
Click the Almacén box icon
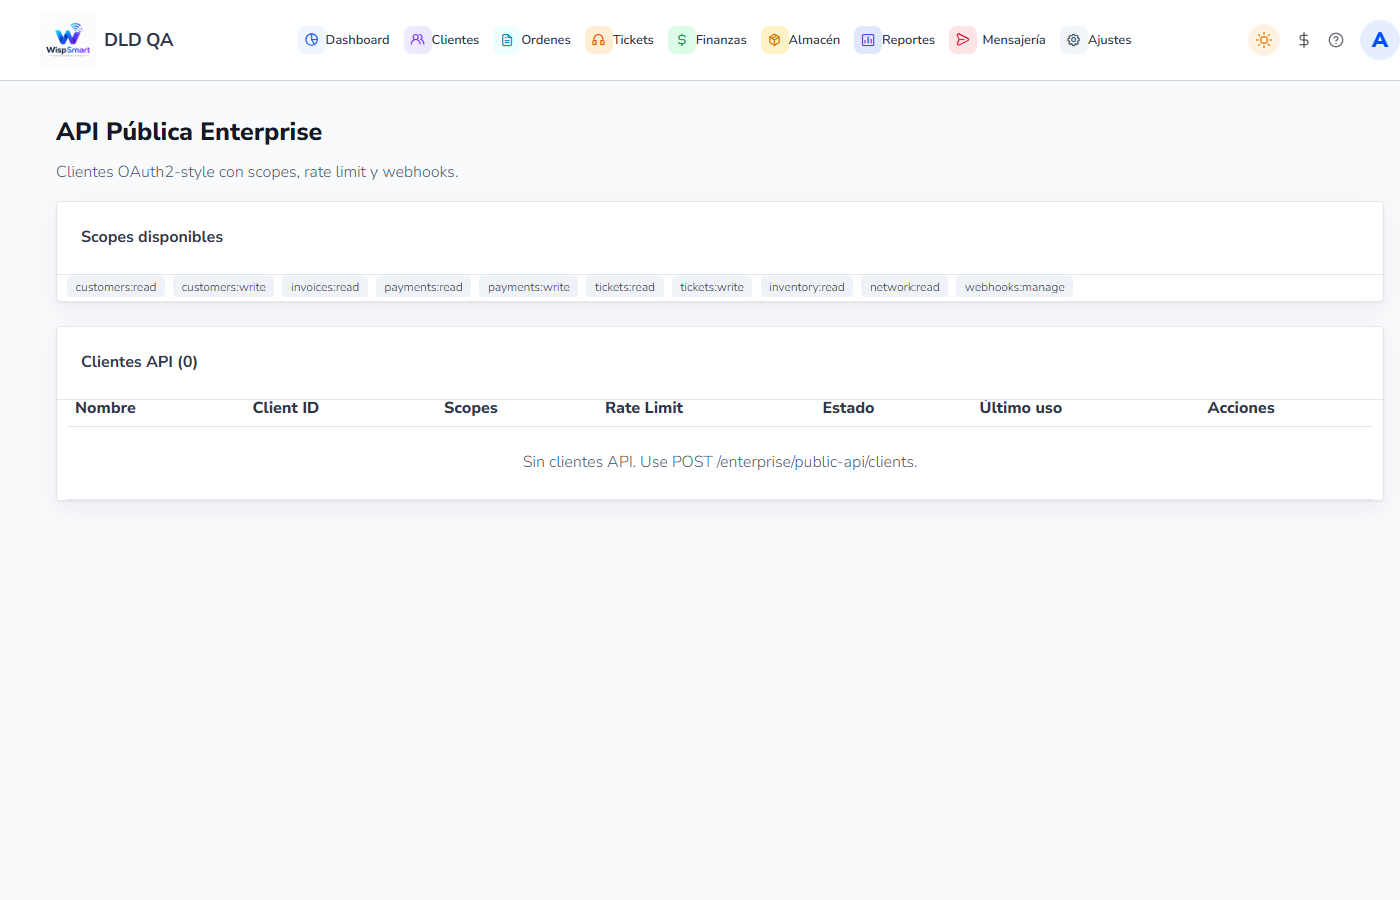[x=774, y=40]
